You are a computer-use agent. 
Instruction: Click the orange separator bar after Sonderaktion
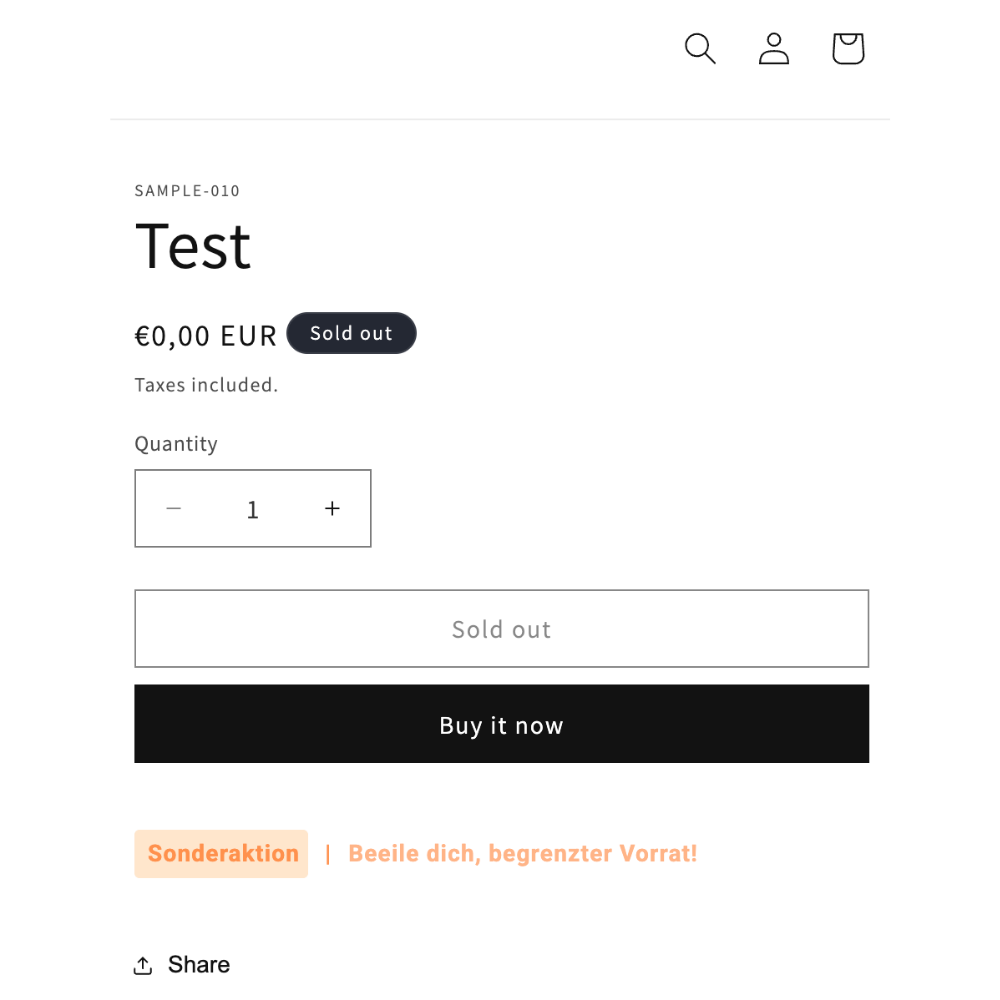tap(328, 855)
